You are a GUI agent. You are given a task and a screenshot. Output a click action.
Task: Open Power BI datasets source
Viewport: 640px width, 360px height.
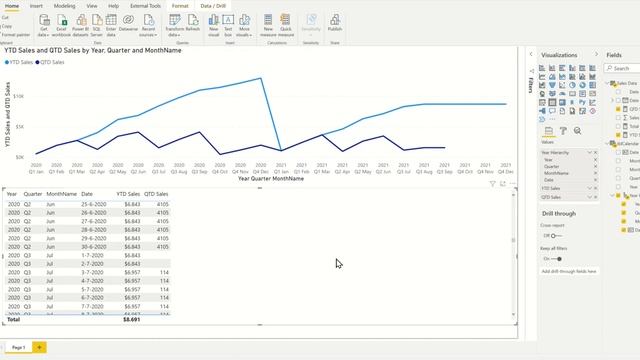pos(80,25)
